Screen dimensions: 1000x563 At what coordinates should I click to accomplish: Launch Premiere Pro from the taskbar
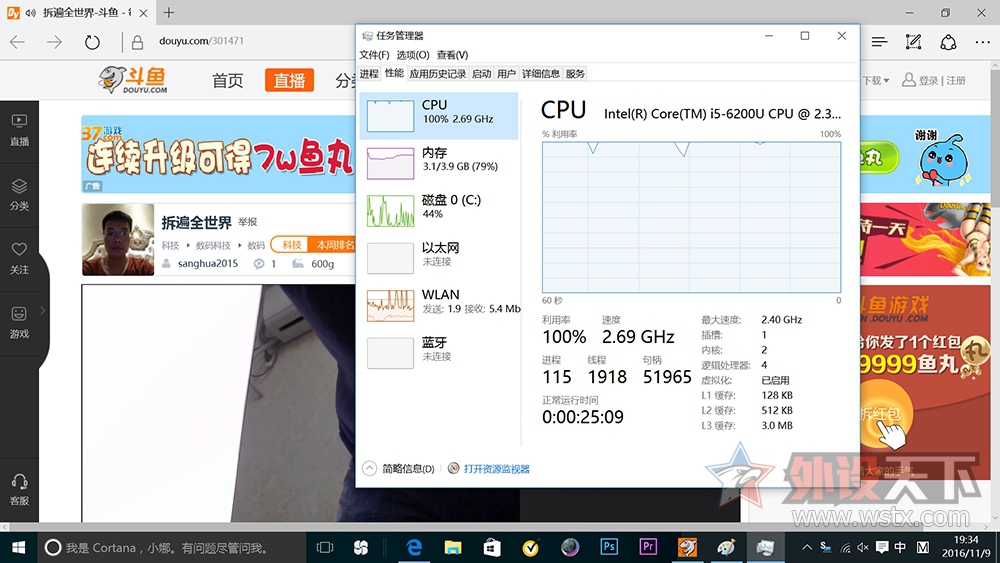coord(648,547)
